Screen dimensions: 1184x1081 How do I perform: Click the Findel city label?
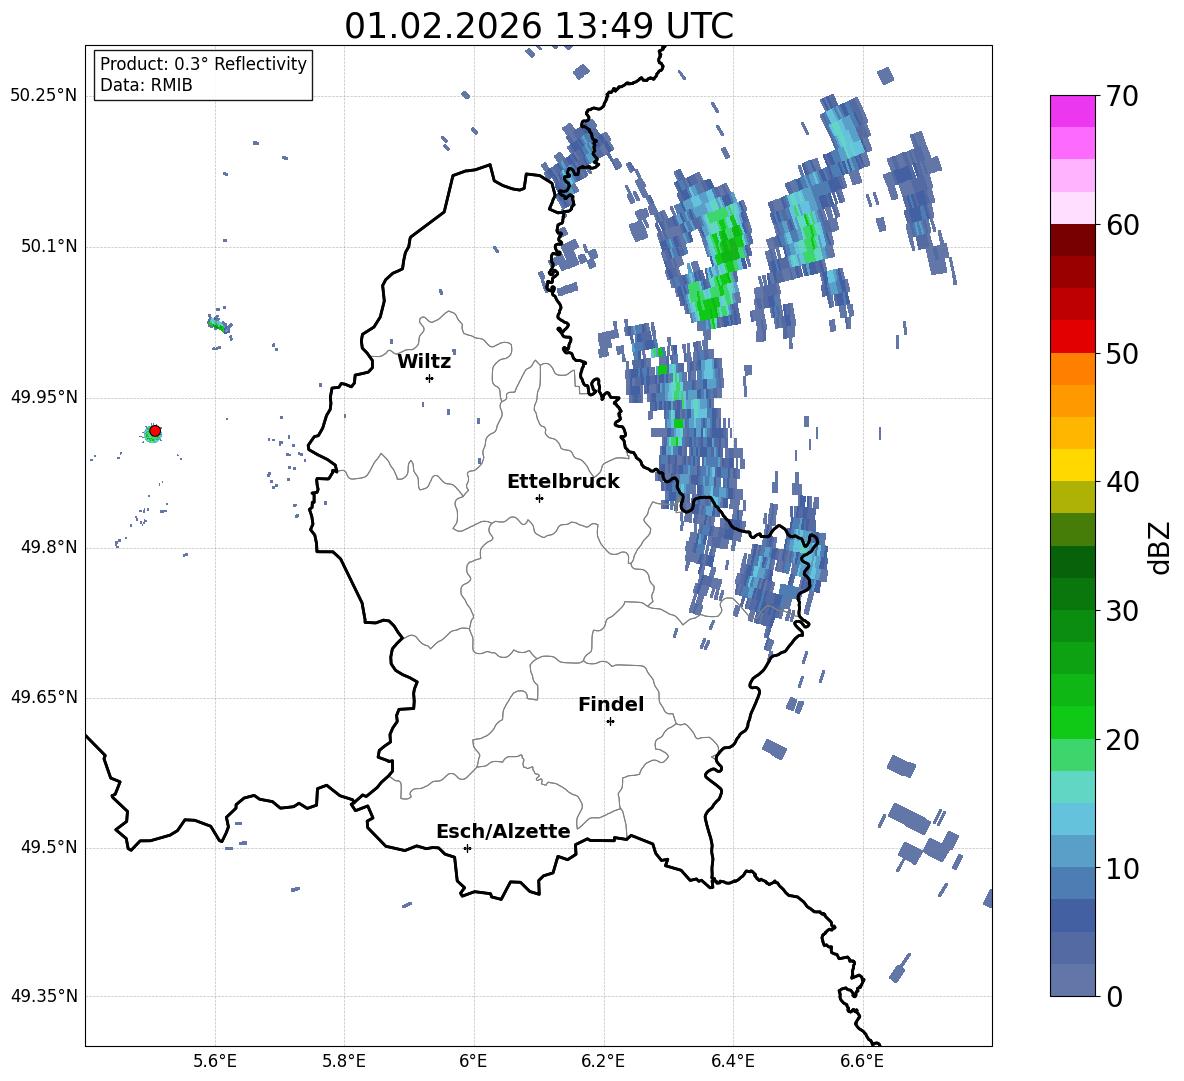(611, 704)
